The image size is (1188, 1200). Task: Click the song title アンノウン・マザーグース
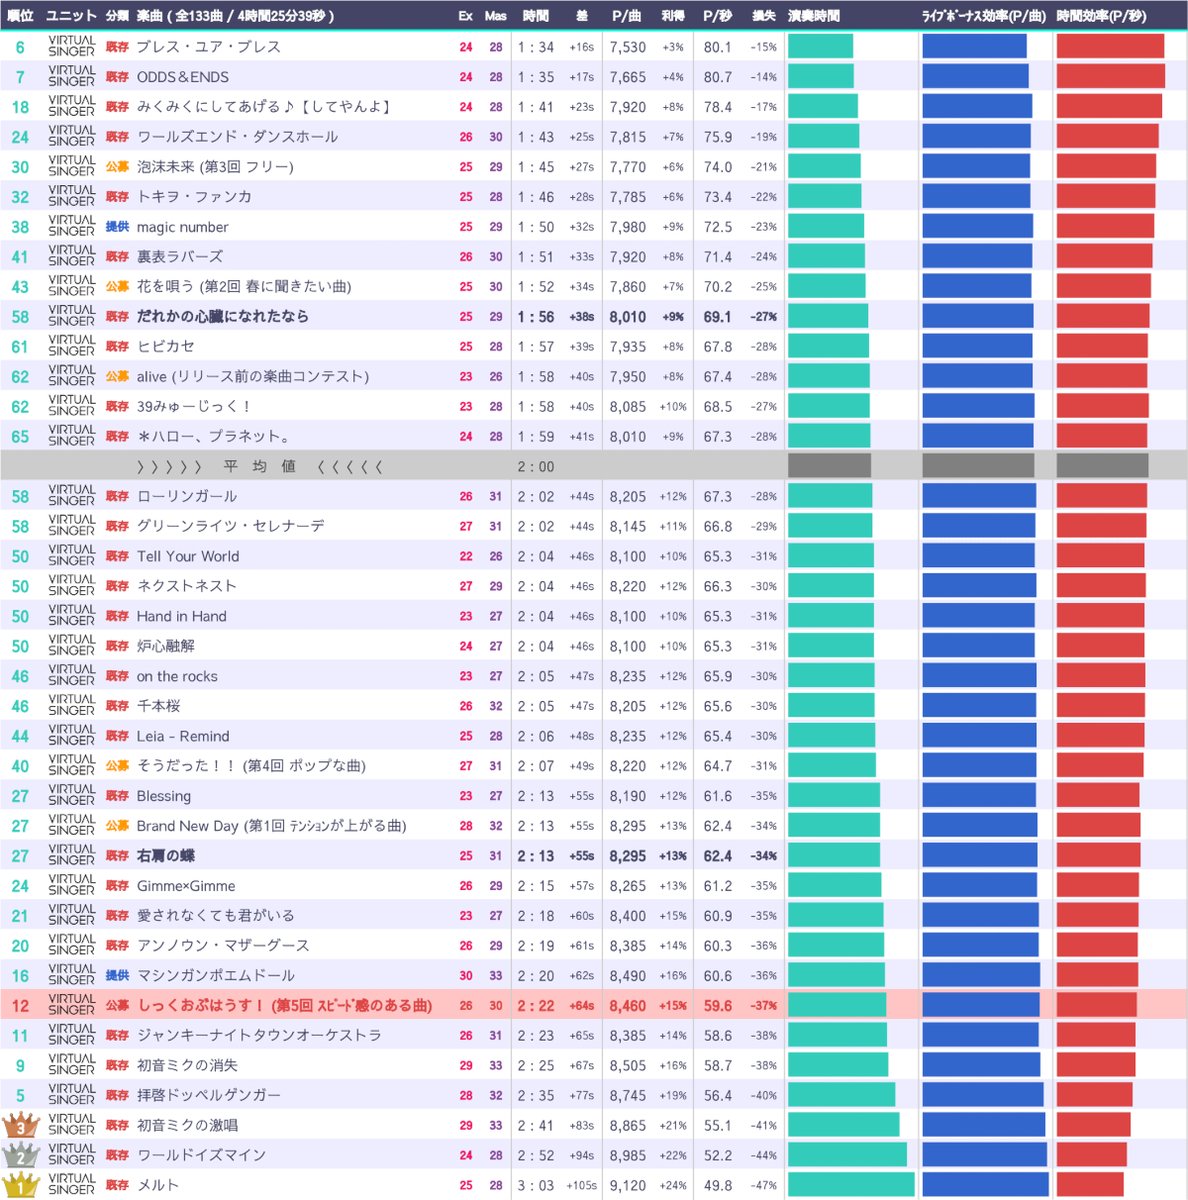click(x=224, y=946)
